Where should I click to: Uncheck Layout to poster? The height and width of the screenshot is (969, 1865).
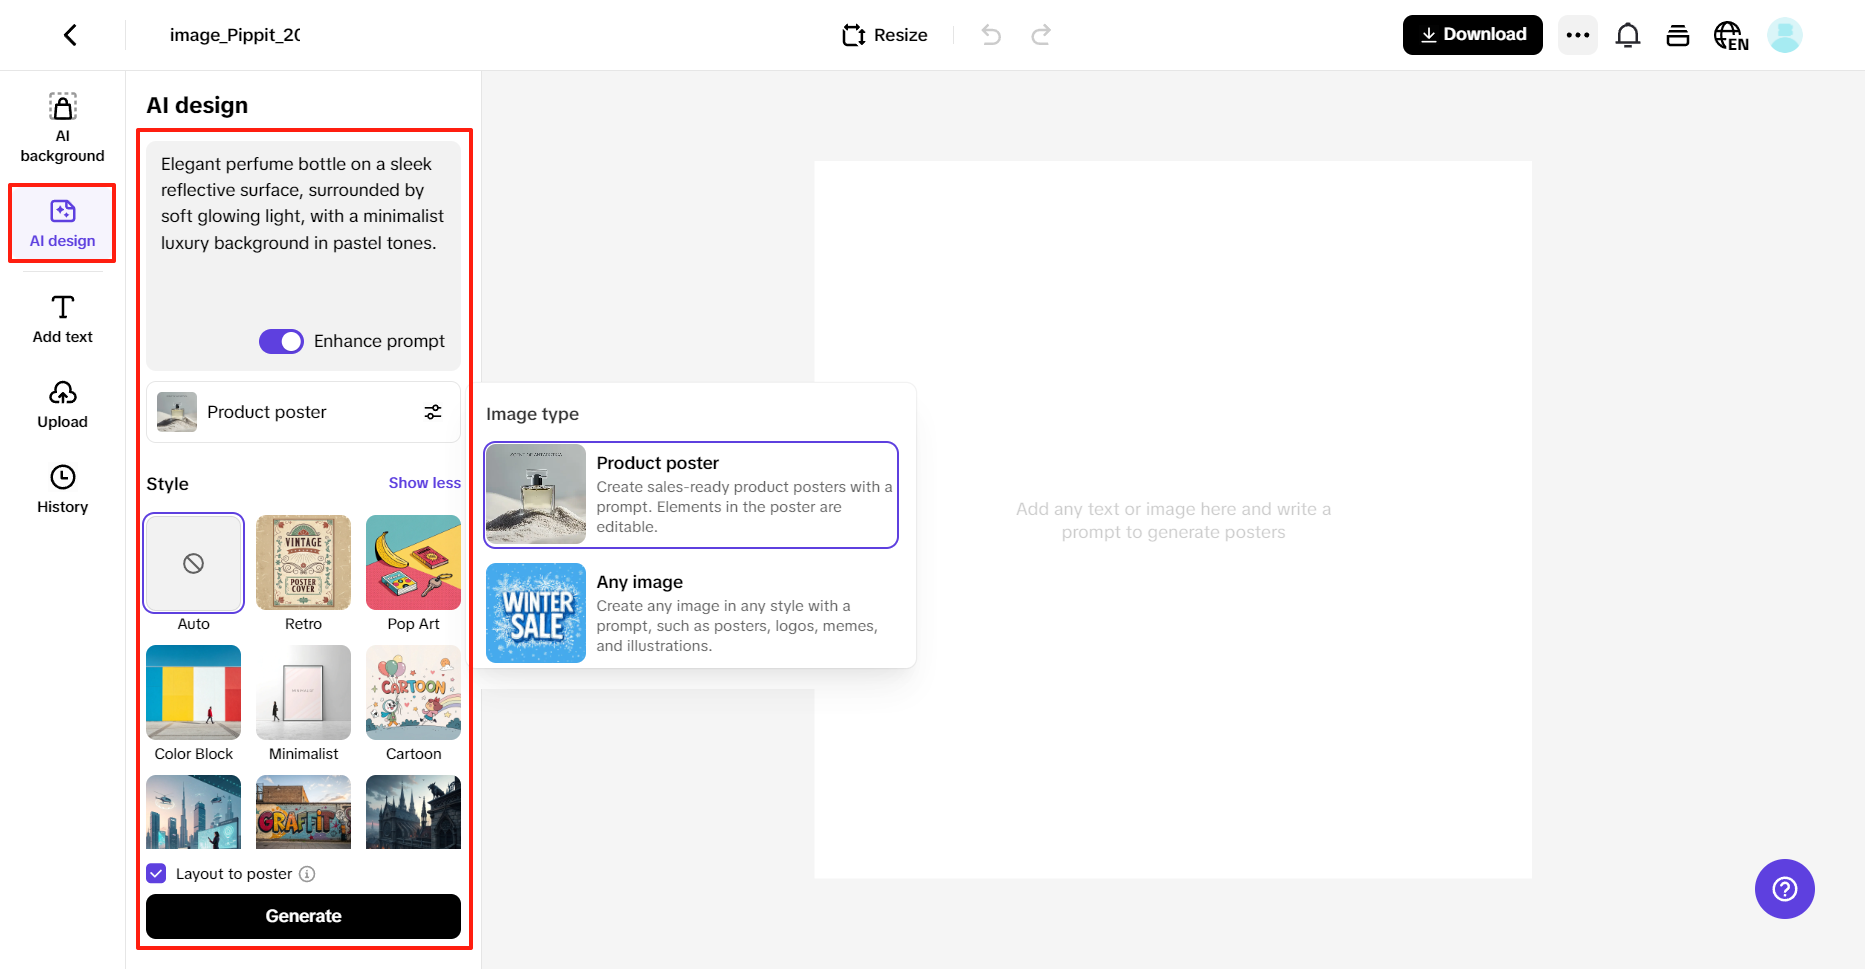(x=156, y=873)
